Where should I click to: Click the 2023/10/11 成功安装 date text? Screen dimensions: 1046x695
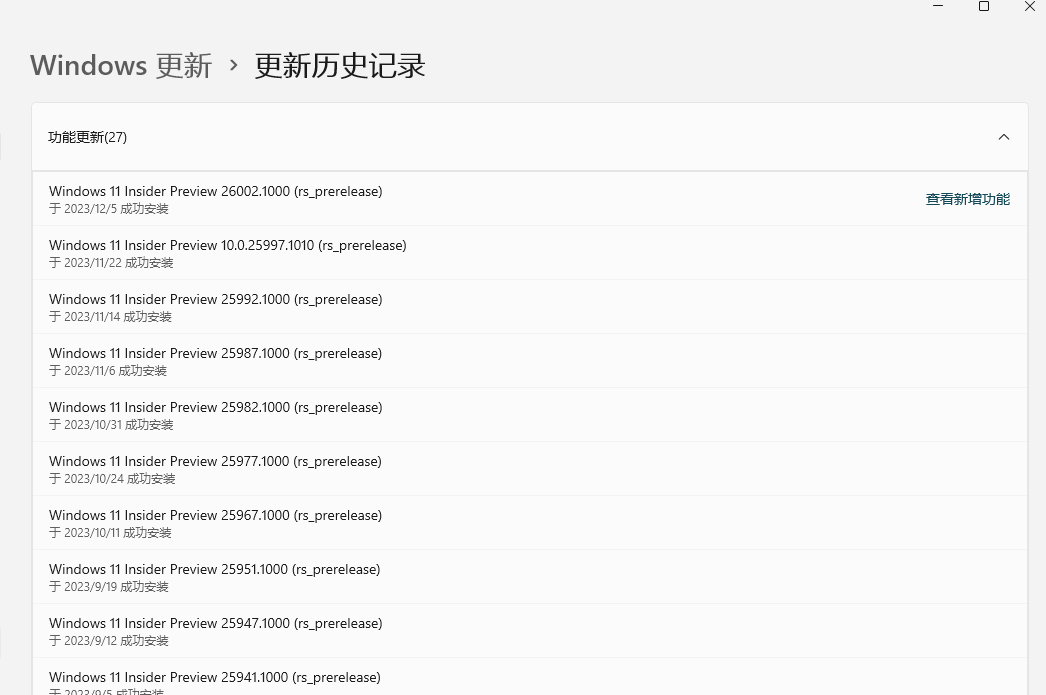click(x=110, y=533)
